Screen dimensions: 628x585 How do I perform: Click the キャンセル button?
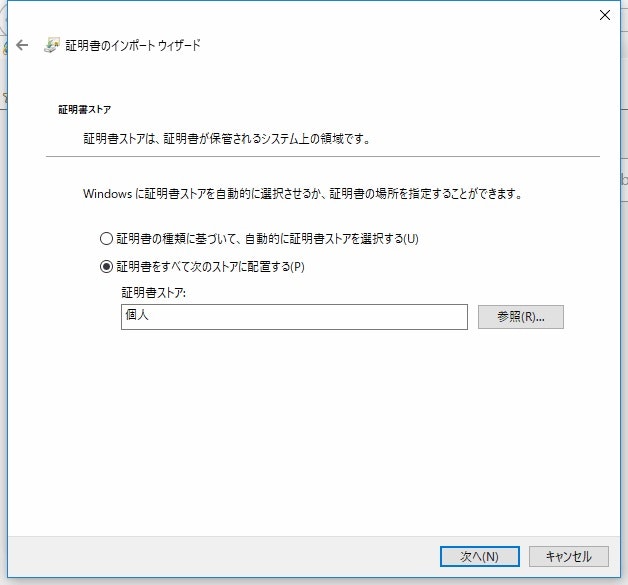(x=569, y=556)
